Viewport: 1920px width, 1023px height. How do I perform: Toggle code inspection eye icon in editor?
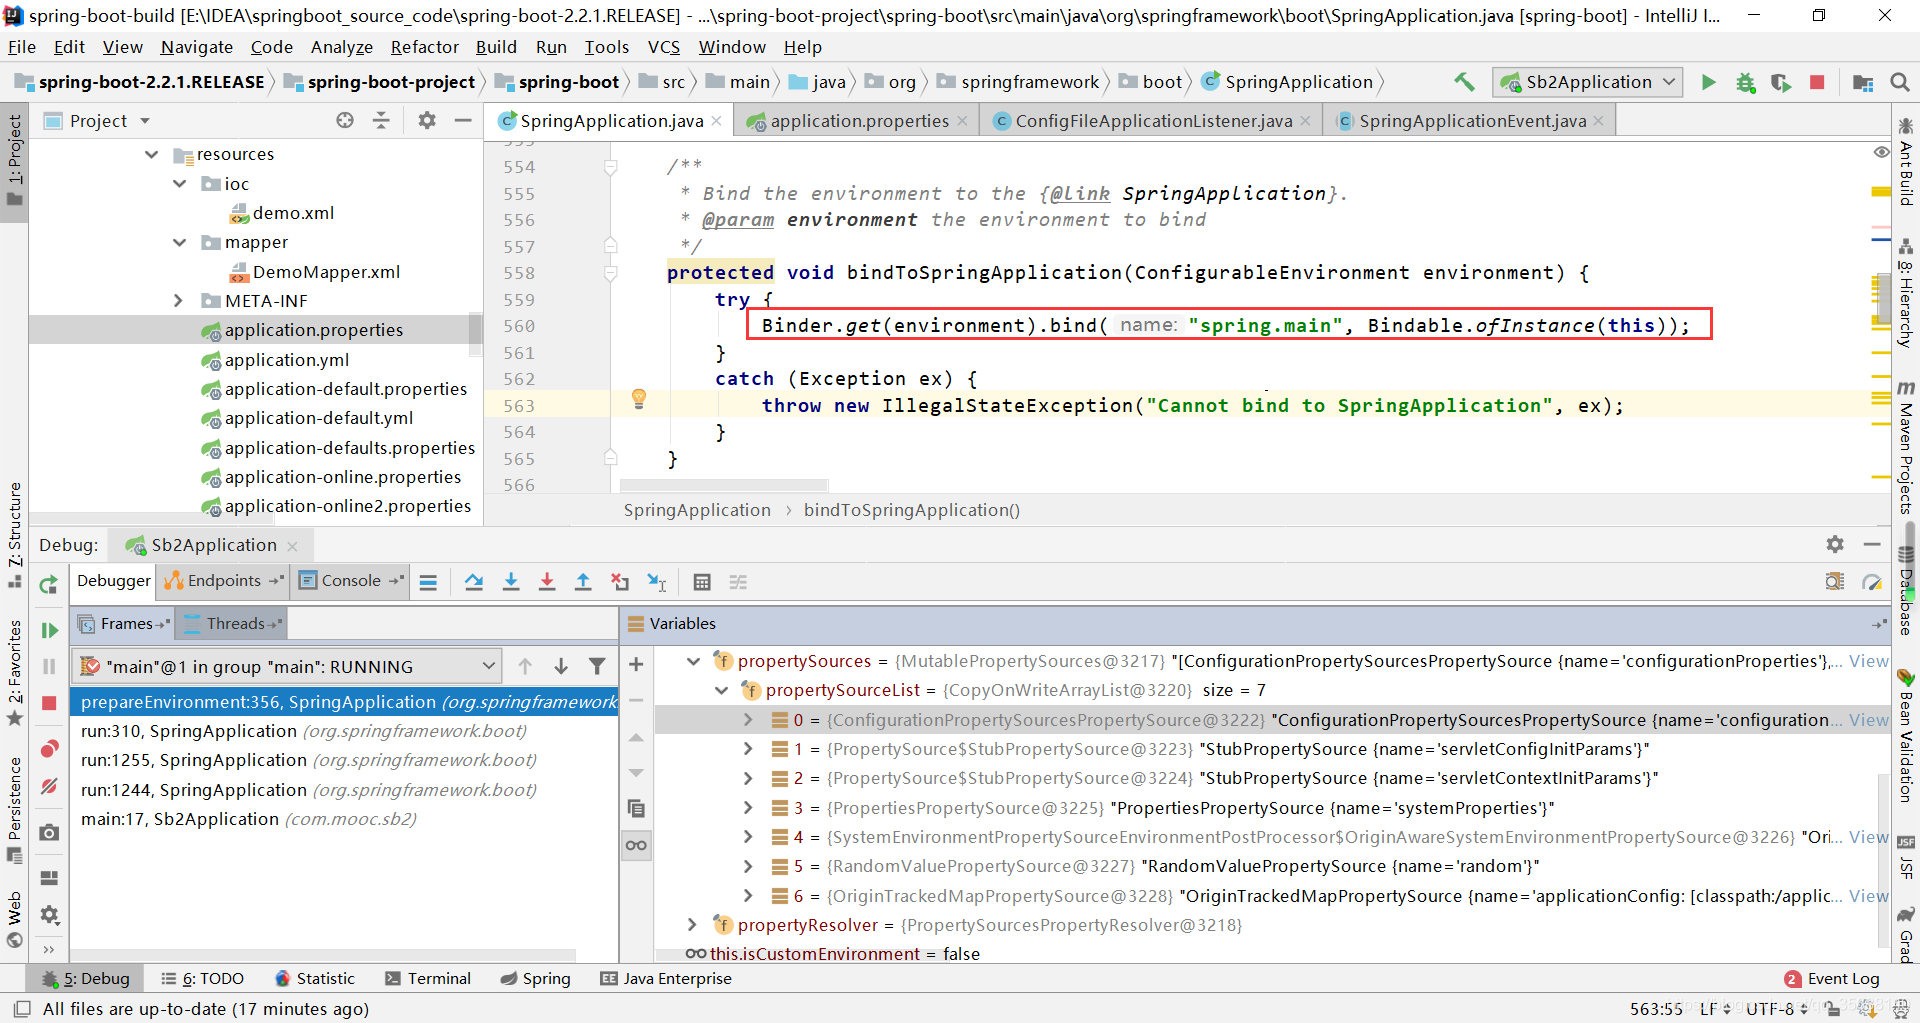(1881, 152)
